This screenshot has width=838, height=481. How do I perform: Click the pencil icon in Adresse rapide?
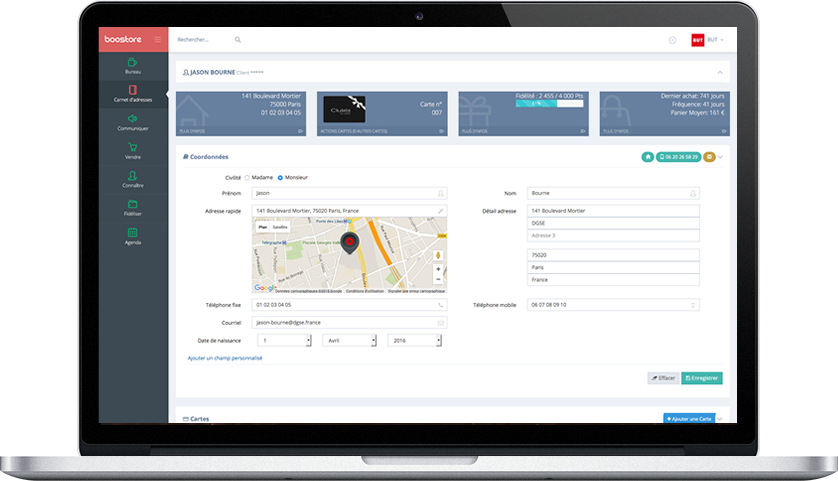tap(441, 211)
